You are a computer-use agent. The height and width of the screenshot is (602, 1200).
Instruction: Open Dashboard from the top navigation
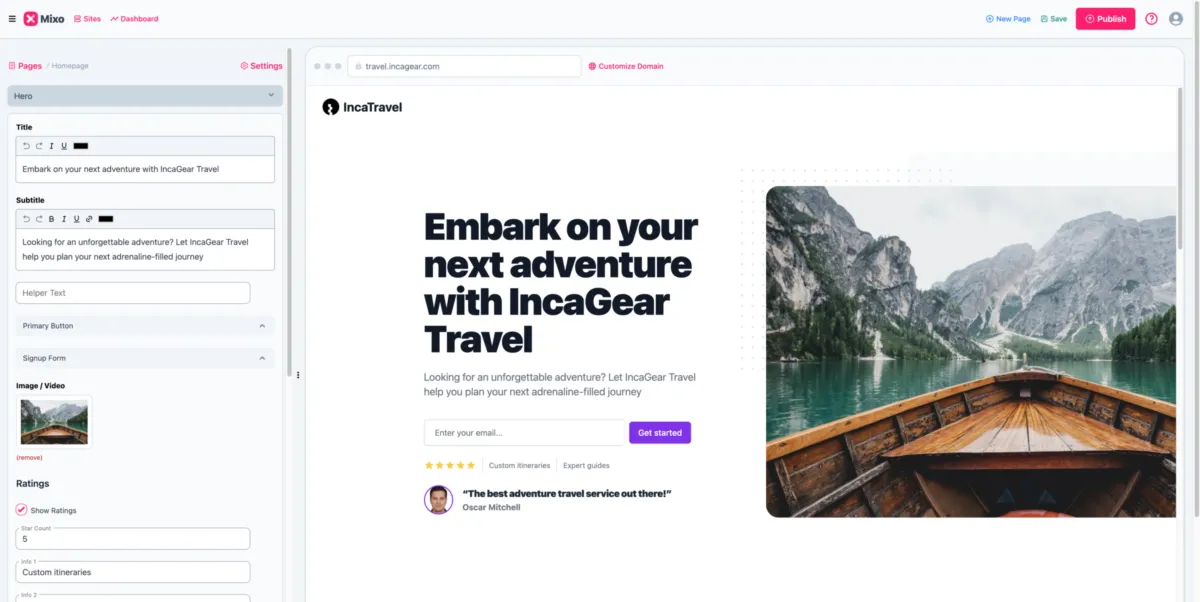click(x=134, y=19)
